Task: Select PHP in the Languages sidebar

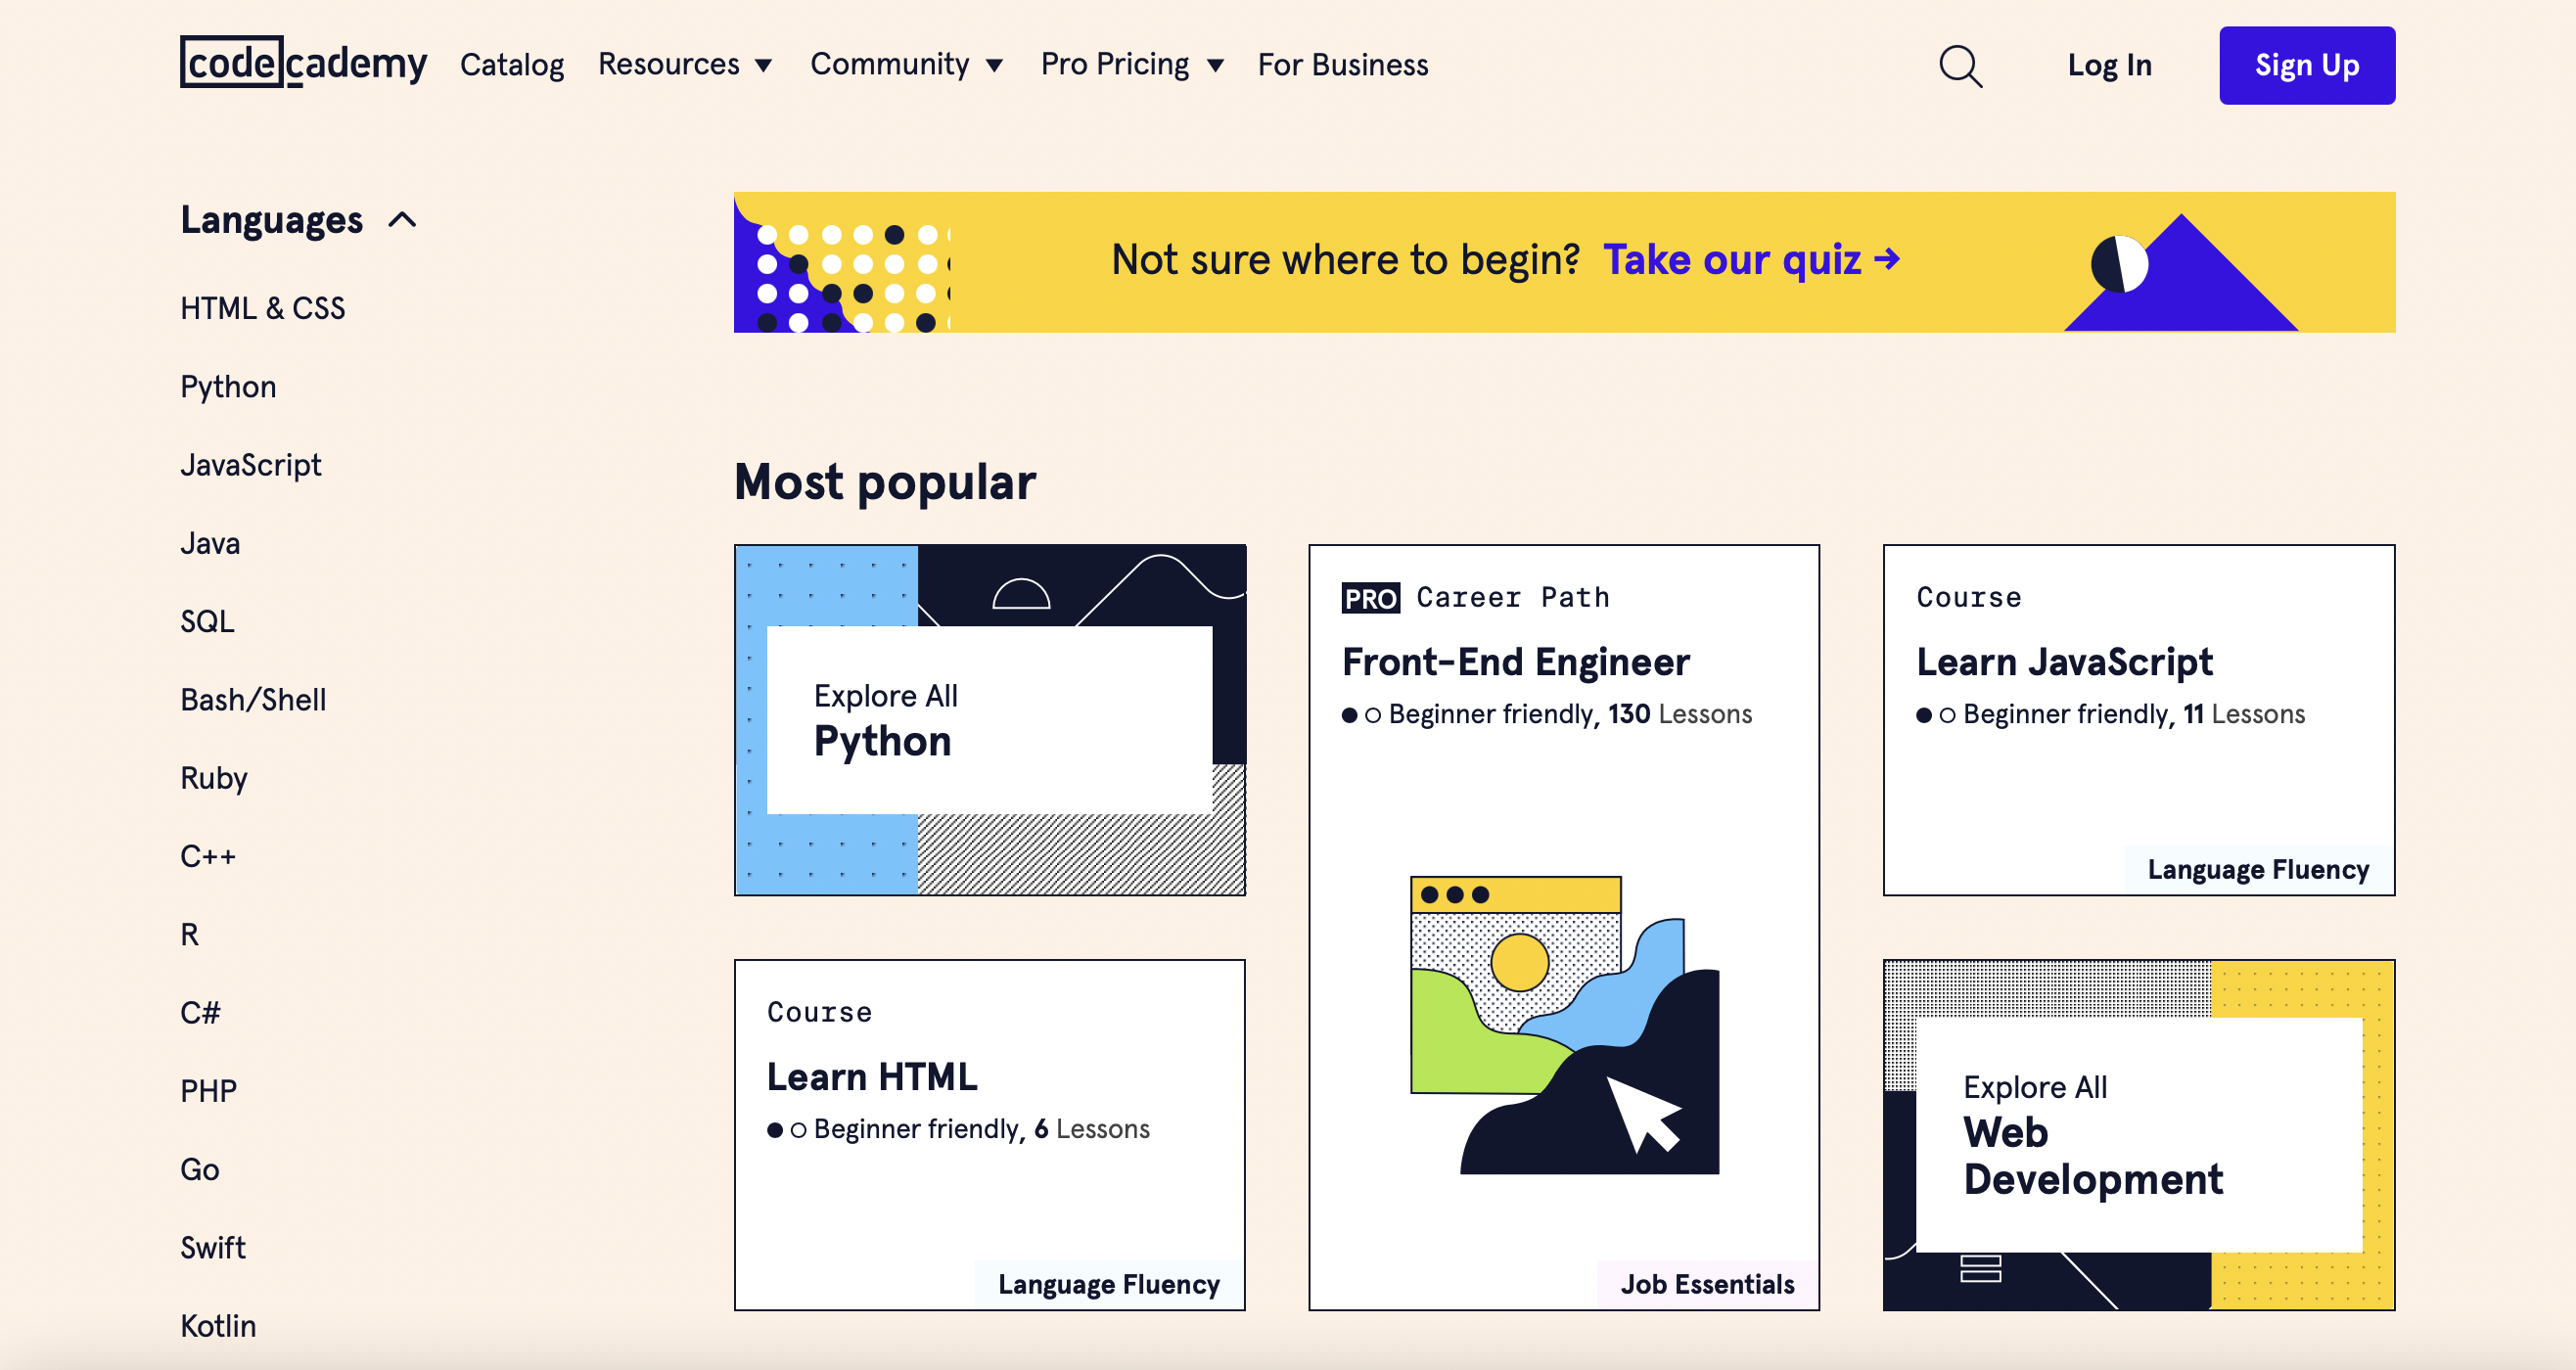Action: pos(209,1091)
